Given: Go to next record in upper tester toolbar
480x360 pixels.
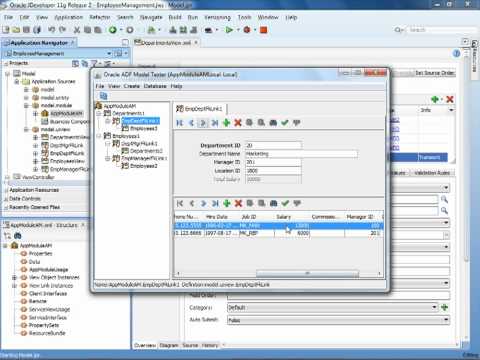Looking at the screenshot, I should click(203, 123).
